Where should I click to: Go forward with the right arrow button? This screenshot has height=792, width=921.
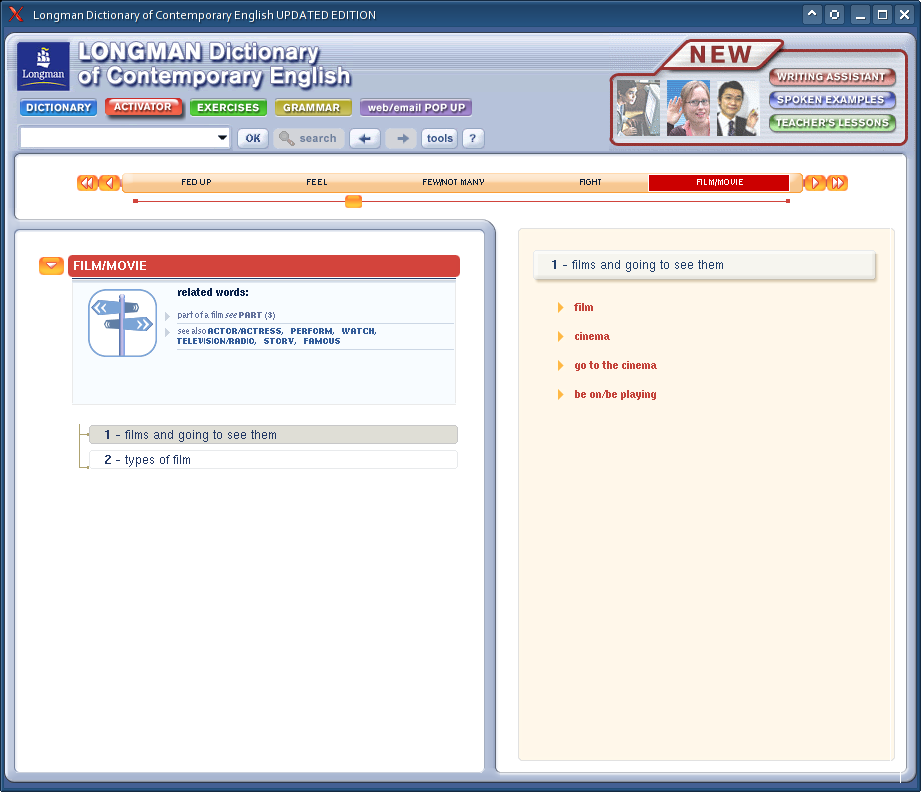pos(402,139)
